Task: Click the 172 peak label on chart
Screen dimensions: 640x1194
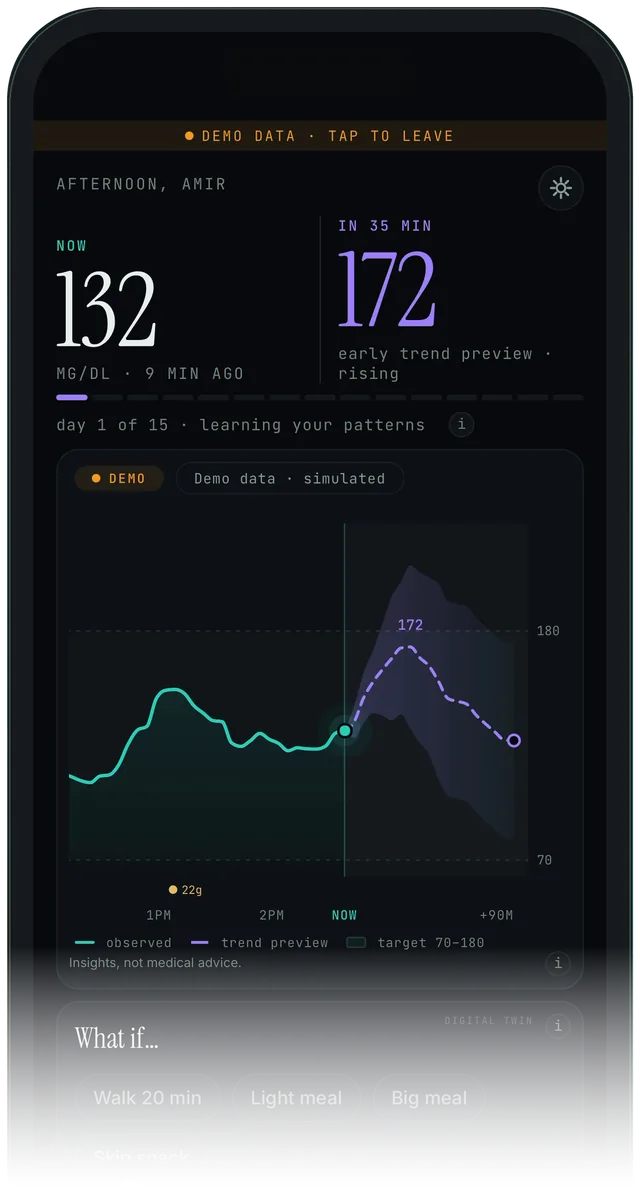Action: point(410,625)
